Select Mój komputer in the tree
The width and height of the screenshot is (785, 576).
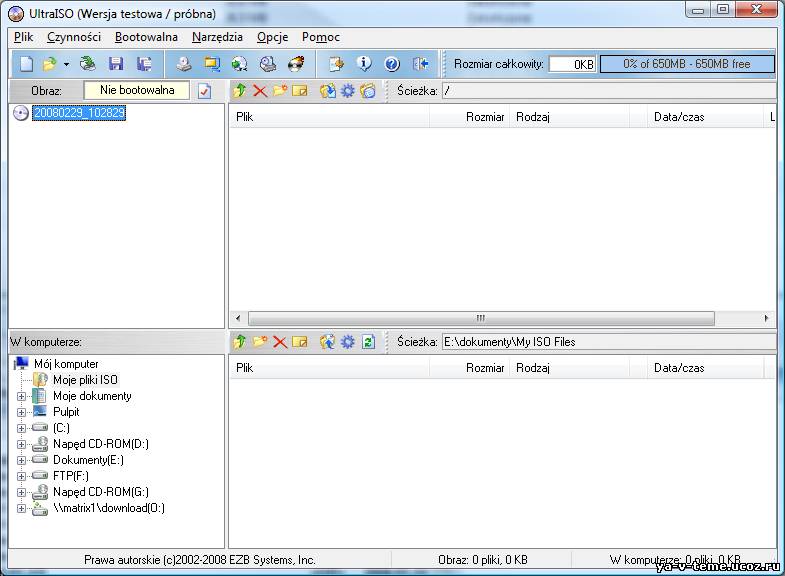66,364
